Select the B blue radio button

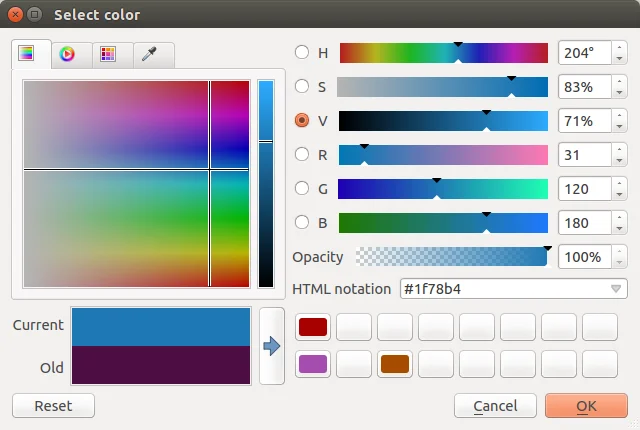302,222
